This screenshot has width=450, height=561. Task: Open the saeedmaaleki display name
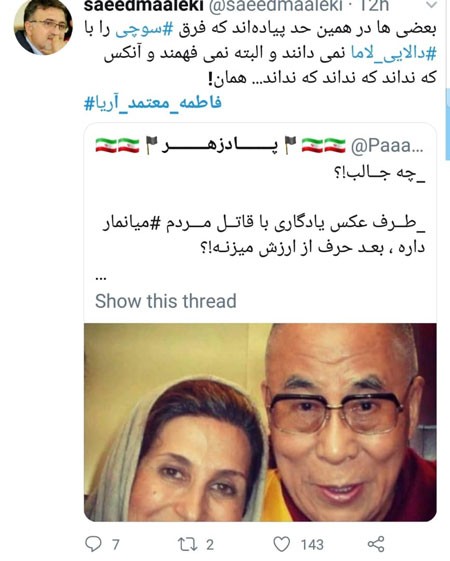(x=144, y=5)
